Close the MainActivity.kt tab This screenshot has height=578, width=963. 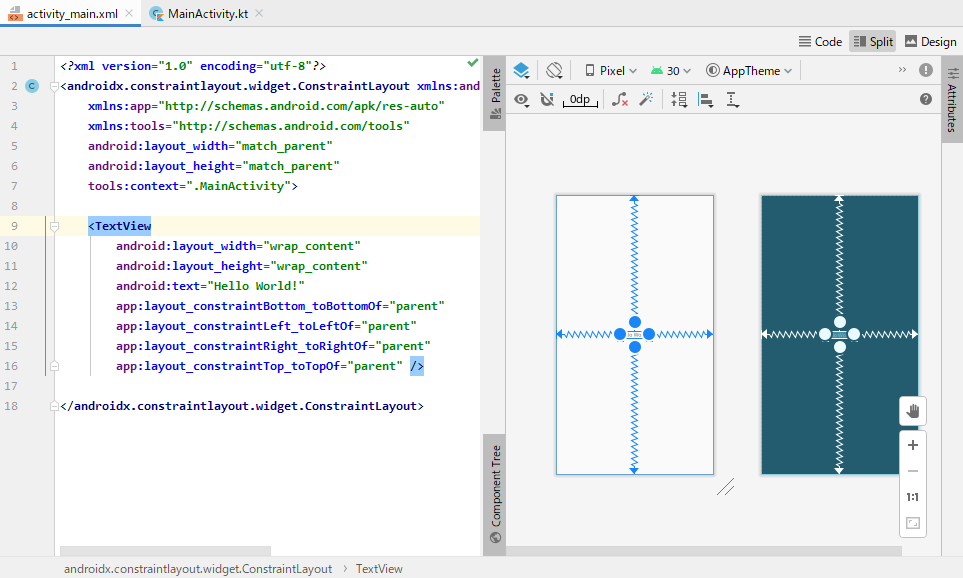(x=259, y=13)
